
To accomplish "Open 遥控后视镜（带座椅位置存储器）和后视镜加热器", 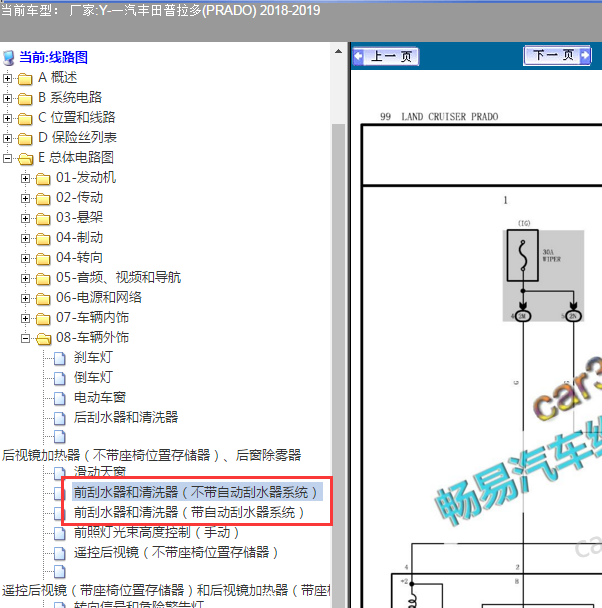I will [x=166, y=590].
